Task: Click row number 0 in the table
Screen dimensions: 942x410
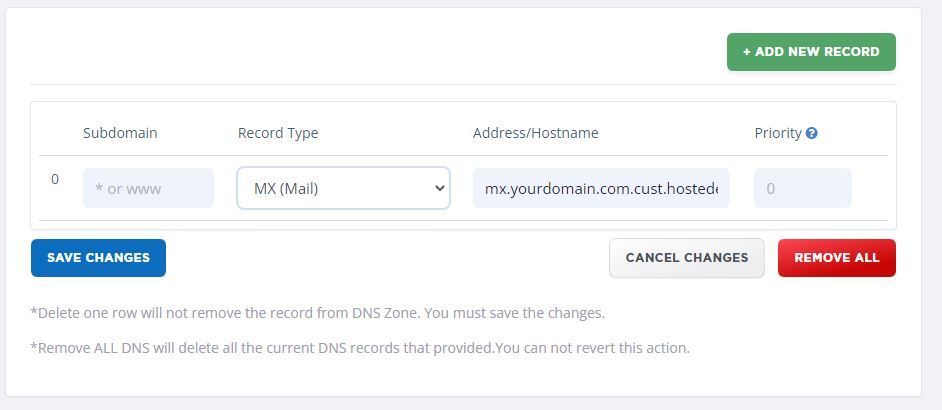Action: [55, 180]
